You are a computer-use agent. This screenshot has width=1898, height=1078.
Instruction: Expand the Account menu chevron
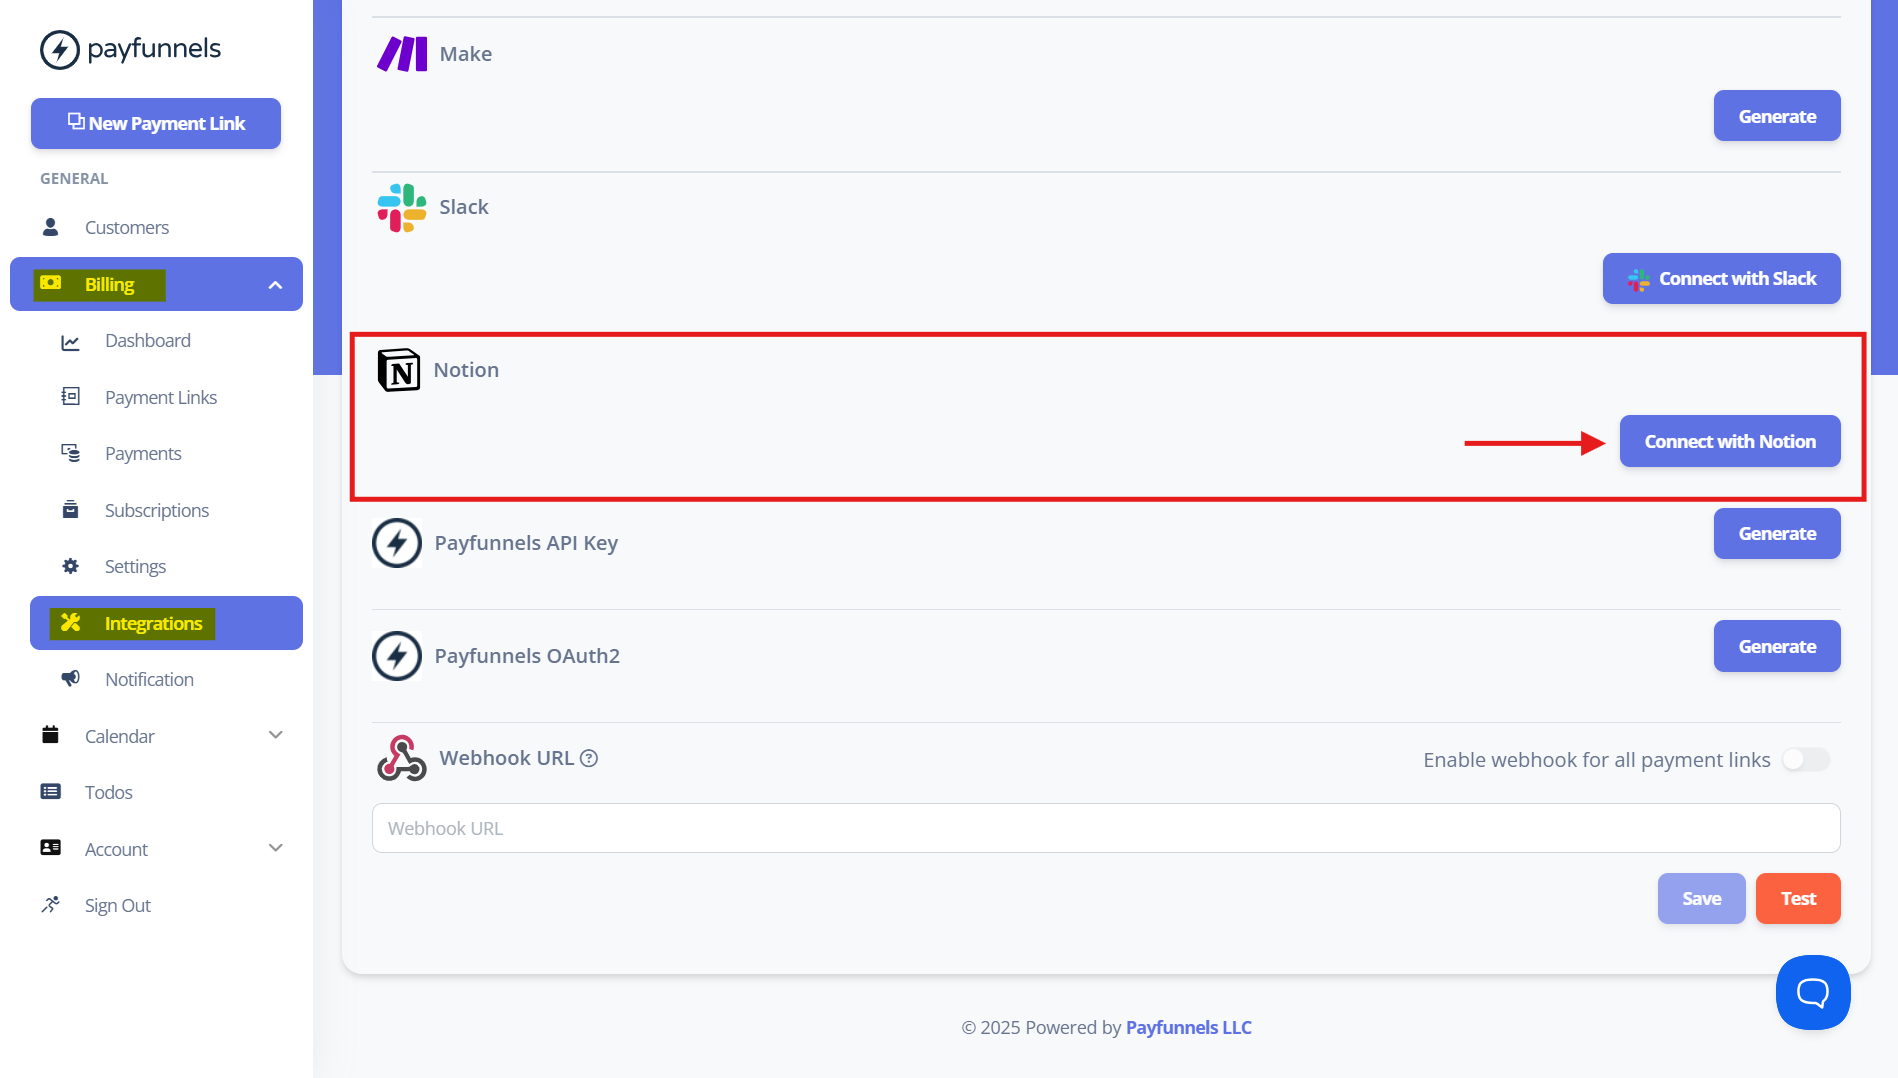pos(276,848)
